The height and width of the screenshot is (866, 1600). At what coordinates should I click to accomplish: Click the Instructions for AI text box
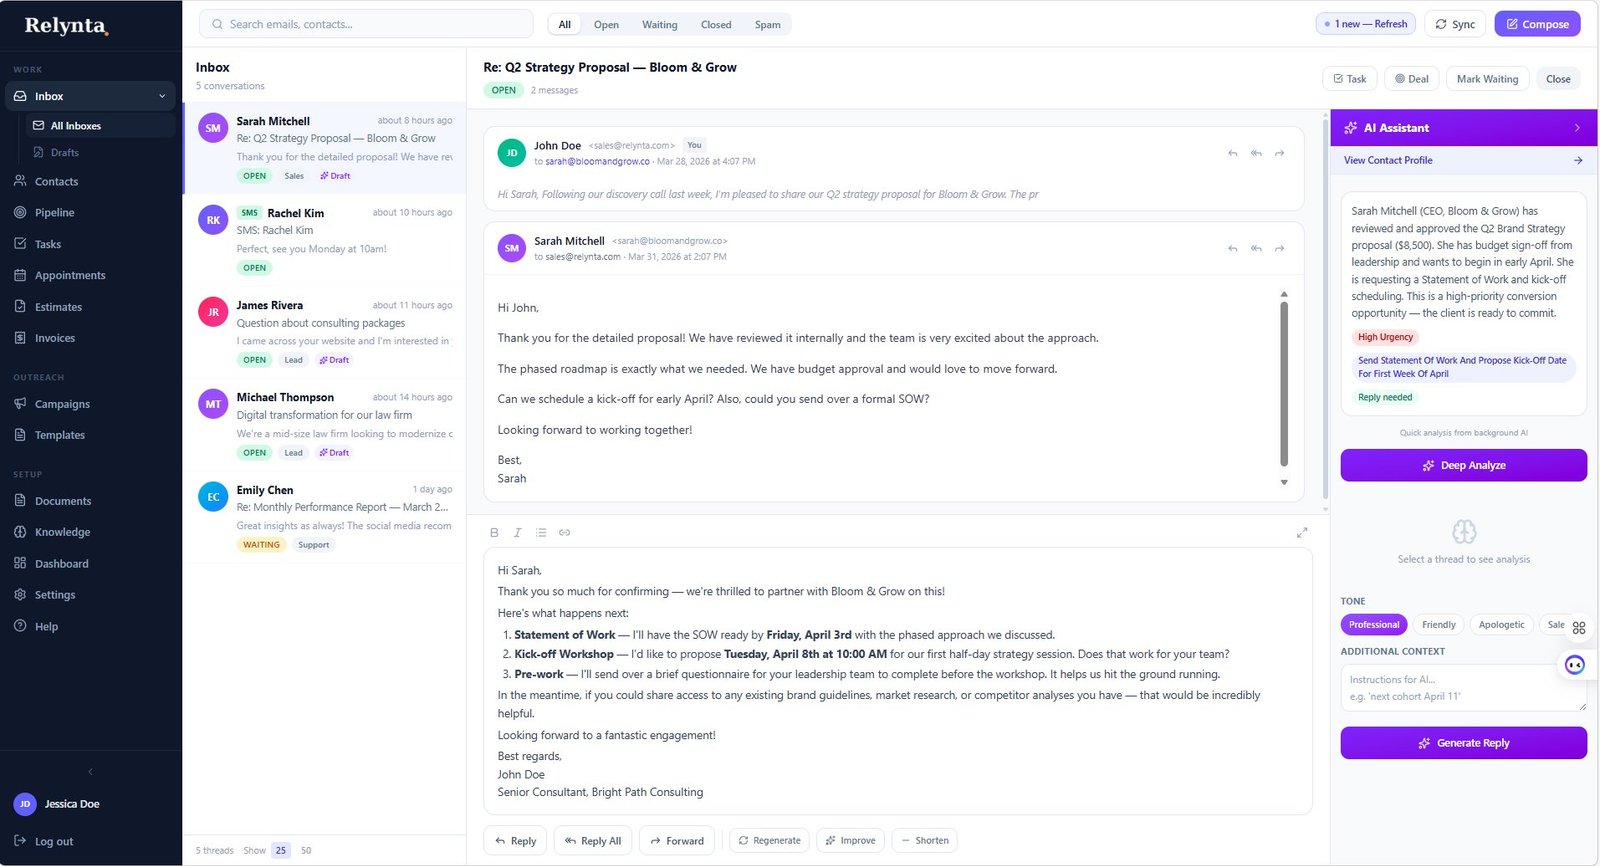1464,688
